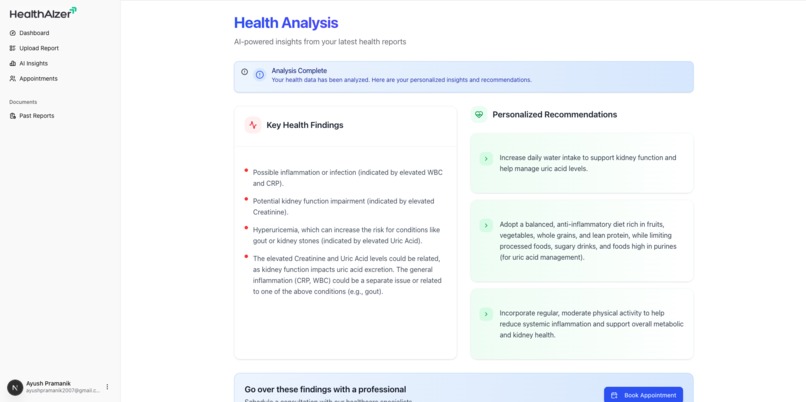This screenshot has width=806, height=402.
Task: Click the Personalized Recommendations title
Action: click(x=555, y=115)
